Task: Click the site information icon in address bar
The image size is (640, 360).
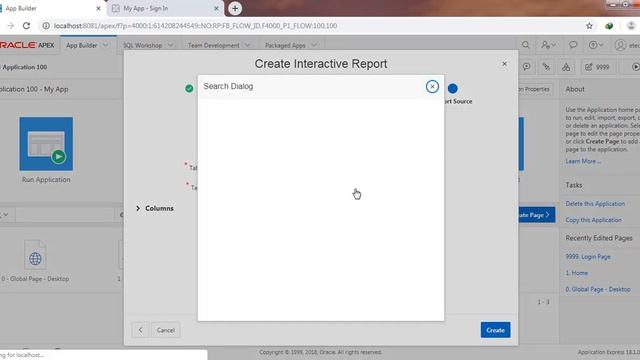Action: 46,26
